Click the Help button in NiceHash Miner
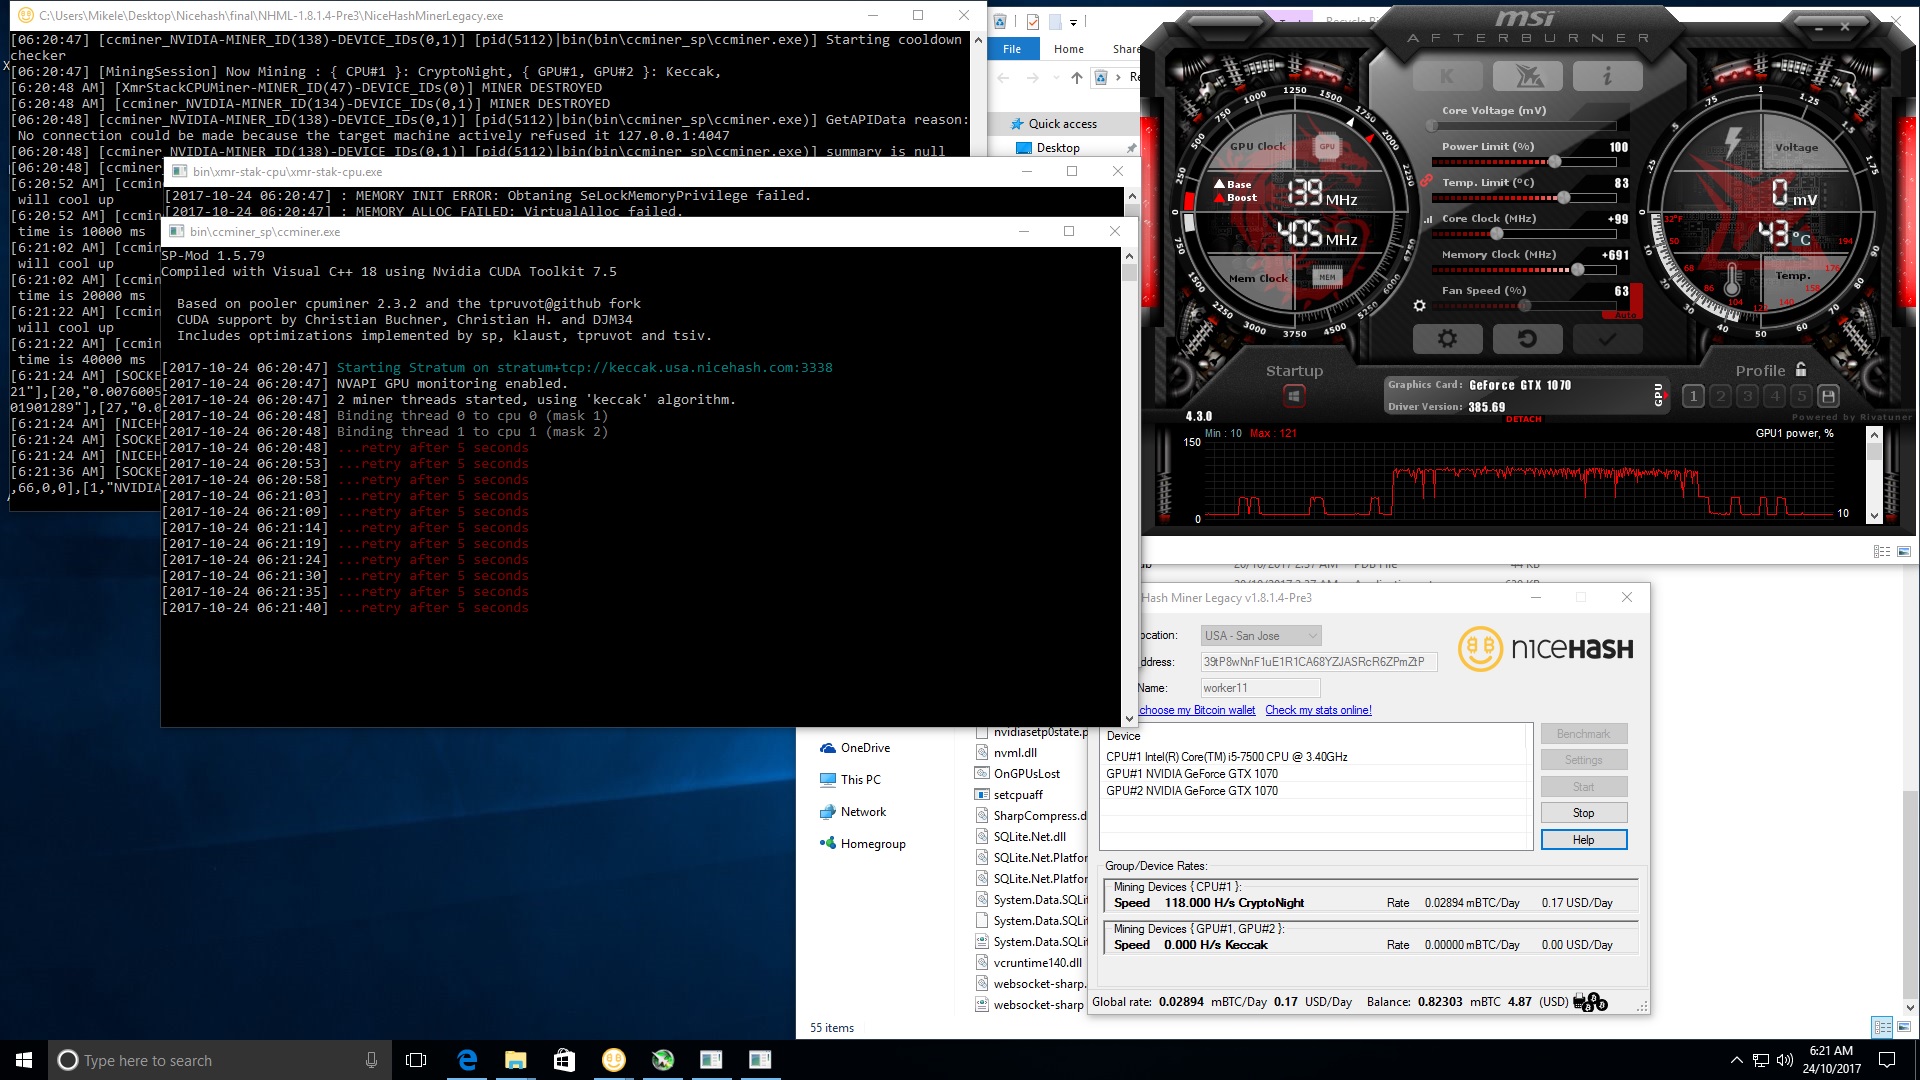Screen dimensions: 1920x1080 click(x=1584, y=840)
